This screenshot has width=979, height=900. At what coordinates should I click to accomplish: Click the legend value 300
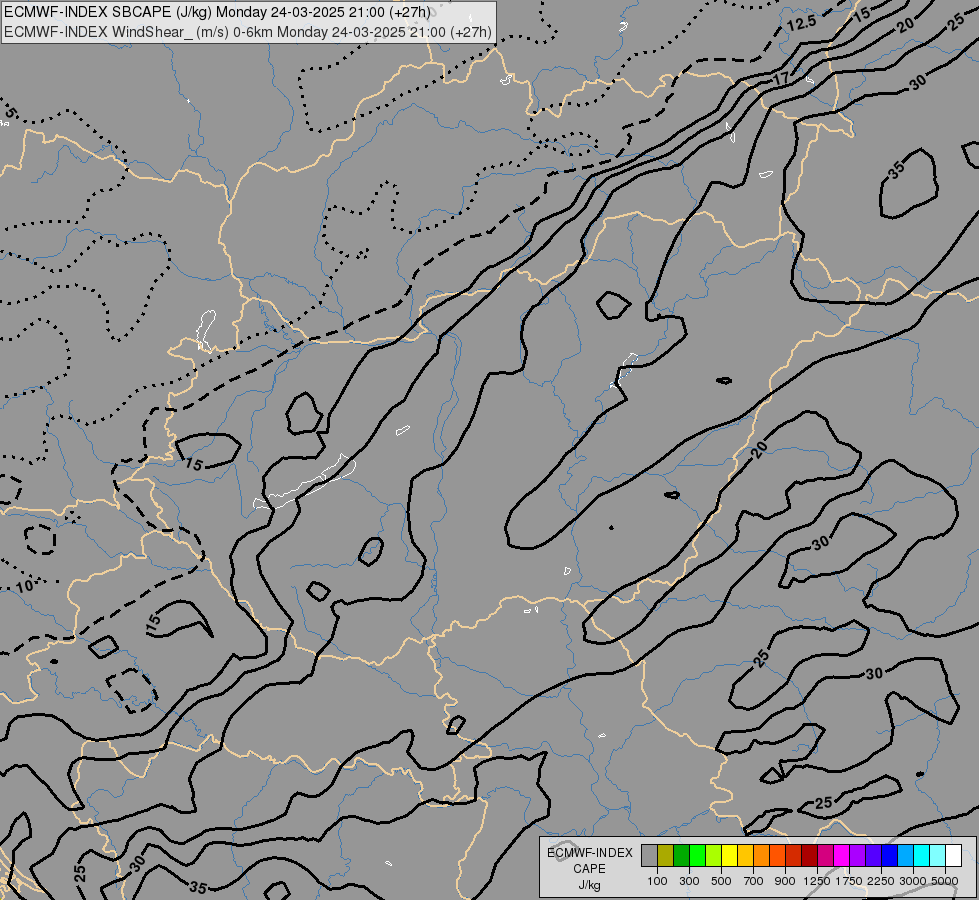(689, 881)
